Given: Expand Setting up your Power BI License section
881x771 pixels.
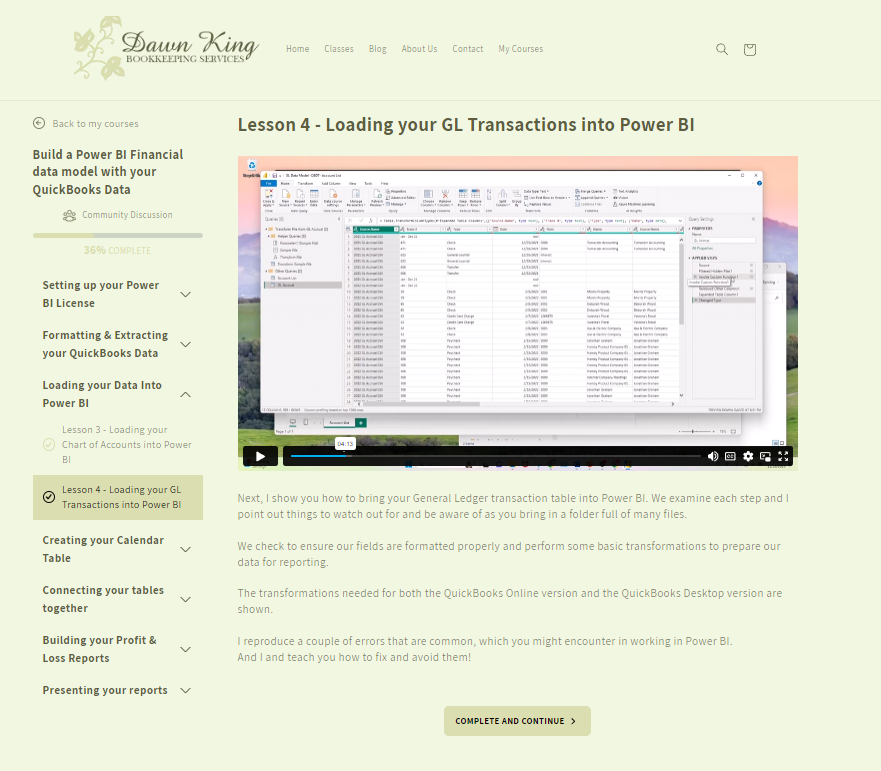Looking at the screenshot, I should 185,294.
